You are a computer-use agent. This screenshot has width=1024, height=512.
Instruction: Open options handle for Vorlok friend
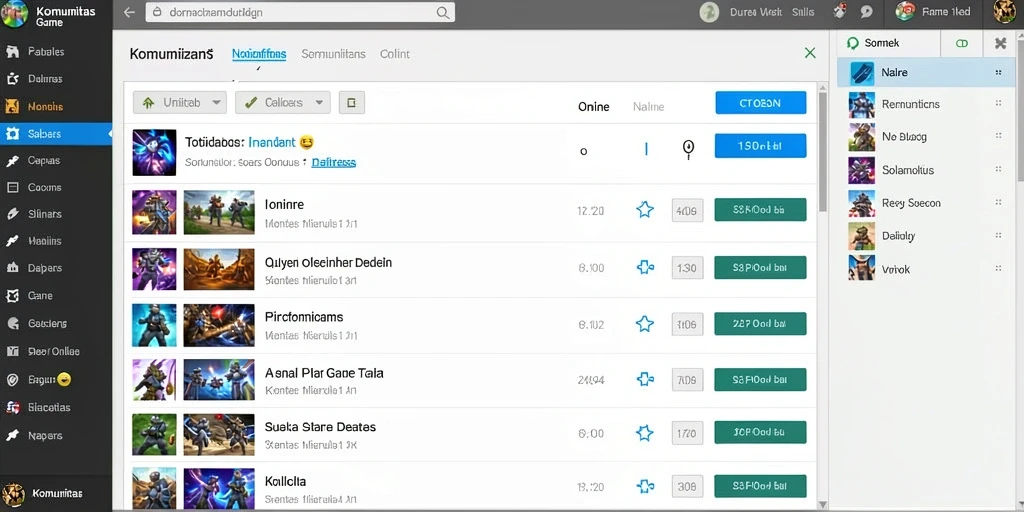(998, 268)
